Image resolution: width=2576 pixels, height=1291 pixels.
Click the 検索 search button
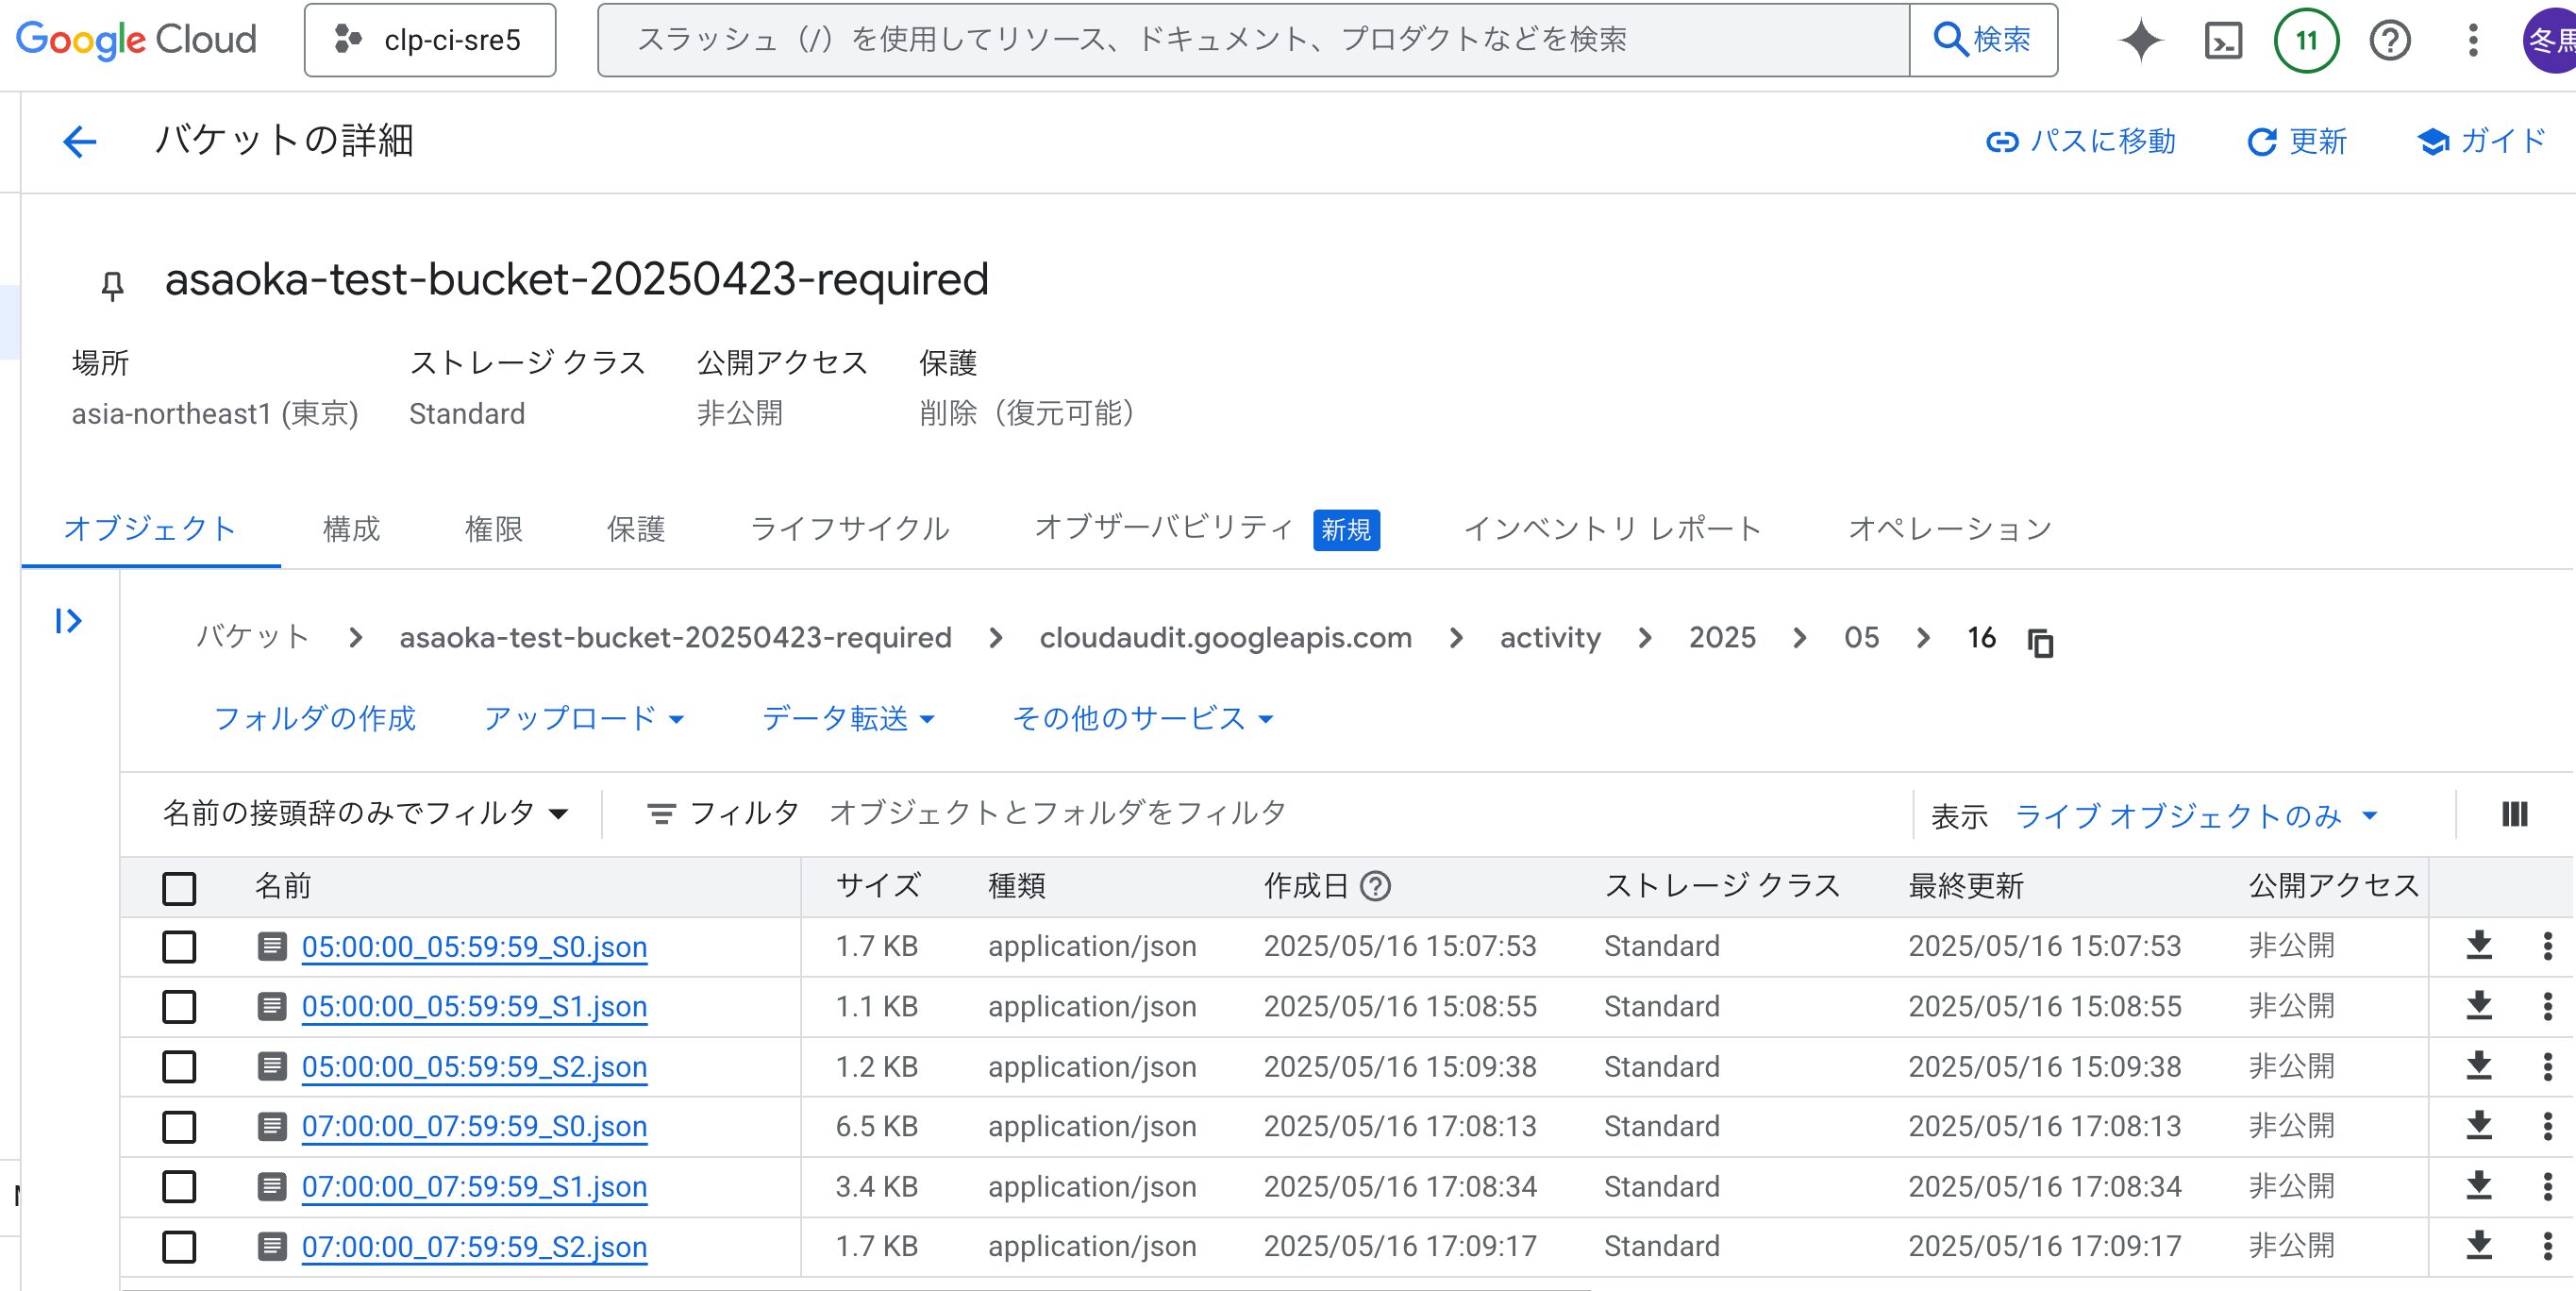pos(1983,40)
